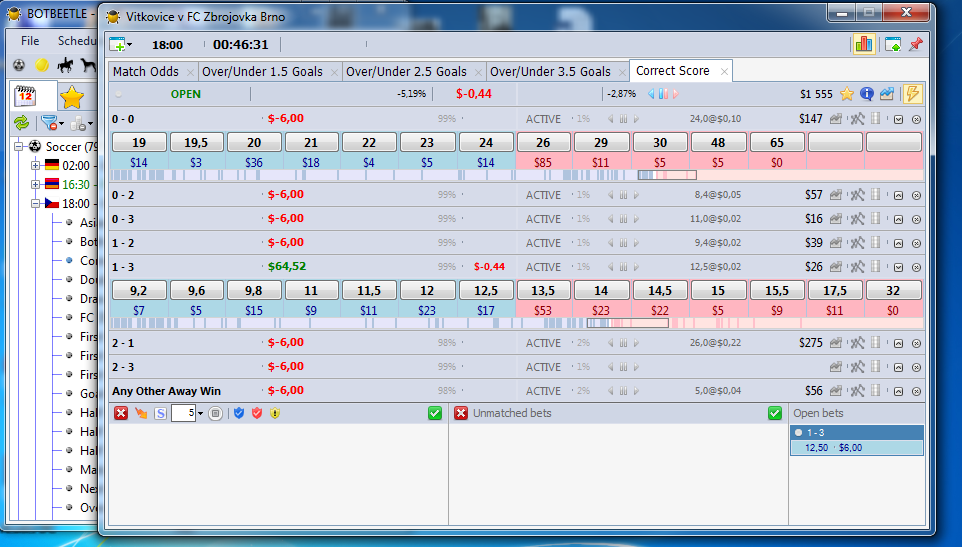Screen dimensions: 962x547
Task: Select the horse racing sport icon
Action: pos(65,64)
